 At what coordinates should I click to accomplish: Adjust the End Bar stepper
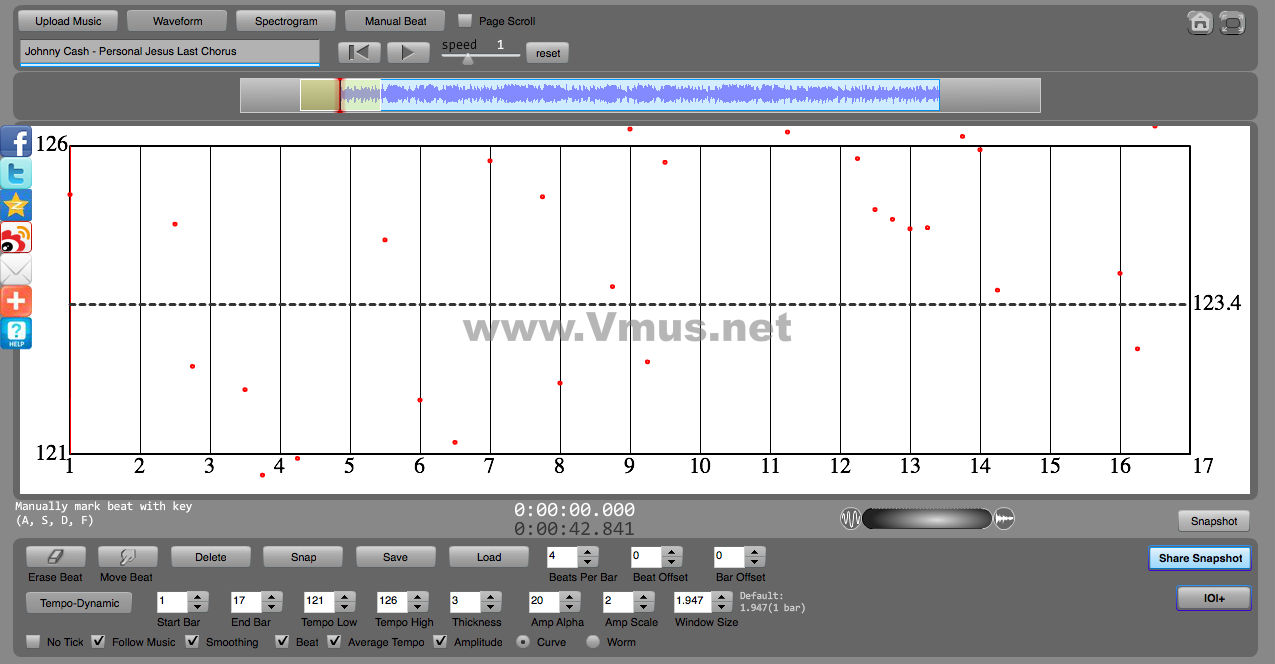coord(272,602)
